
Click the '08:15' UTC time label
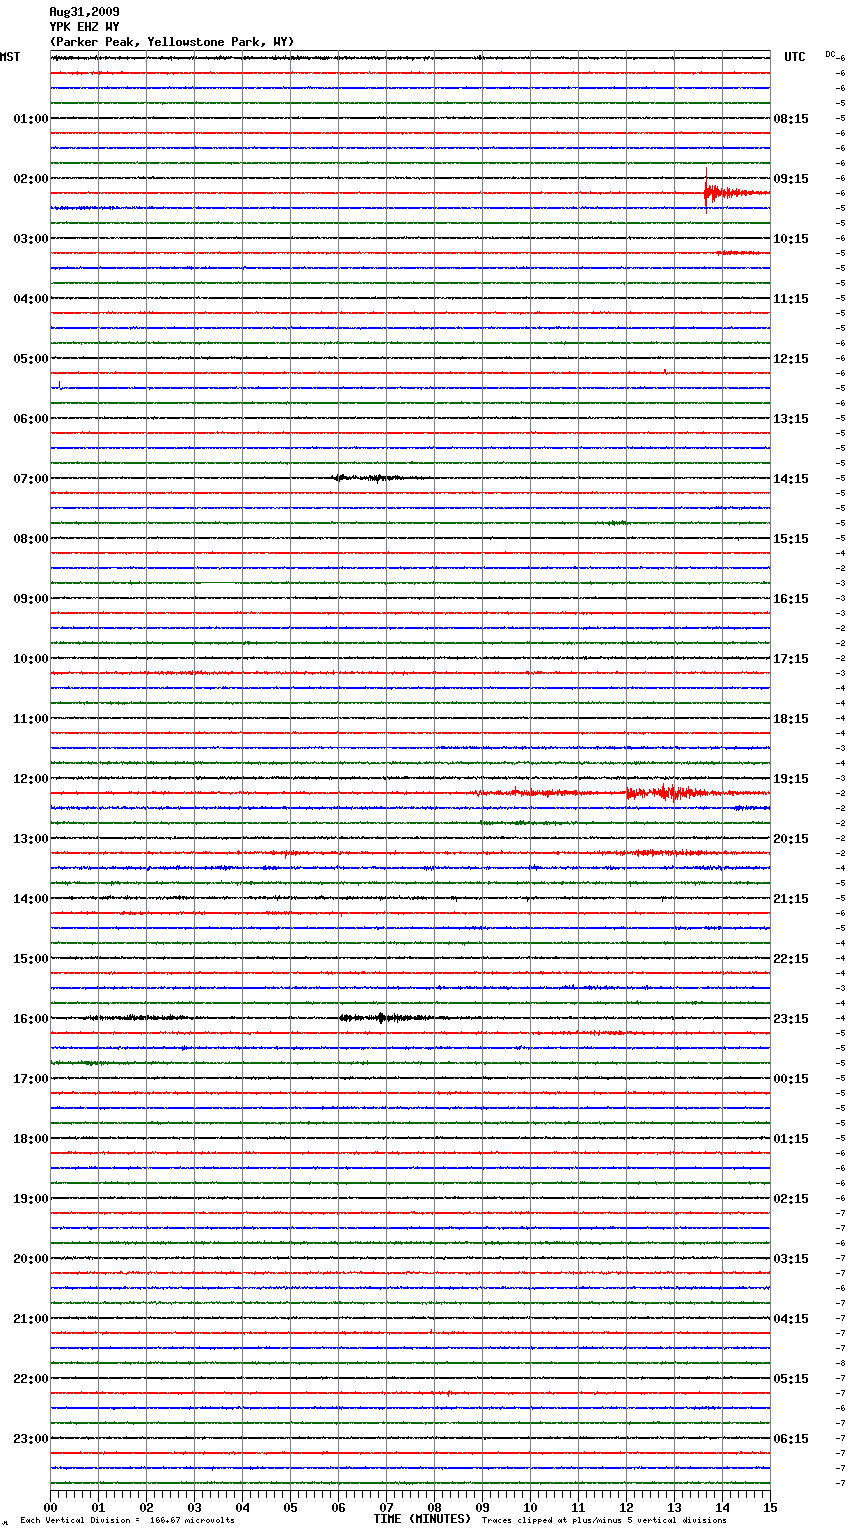[x=791, y=119]
